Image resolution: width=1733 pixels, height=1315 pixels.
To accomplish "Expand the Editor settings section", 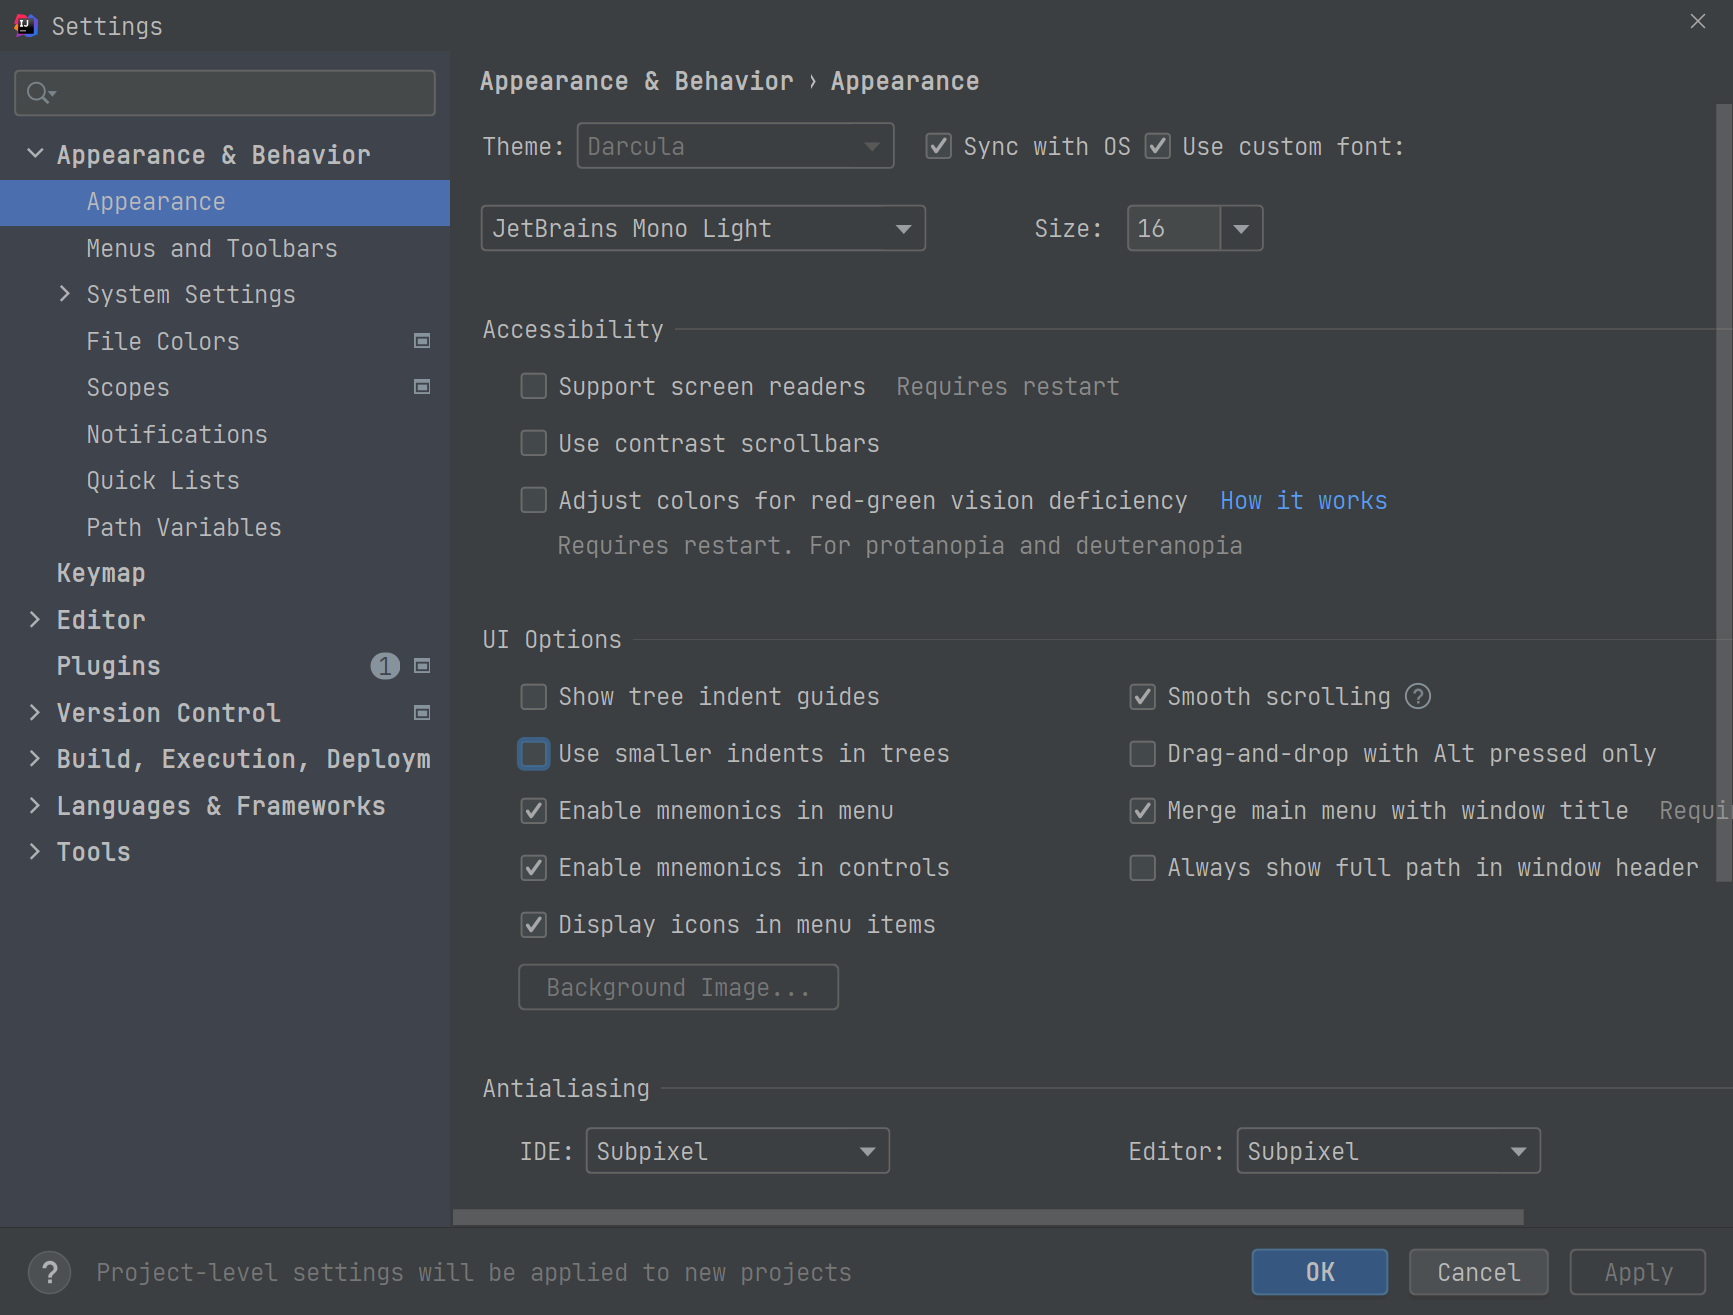I will tap(35, 619).
